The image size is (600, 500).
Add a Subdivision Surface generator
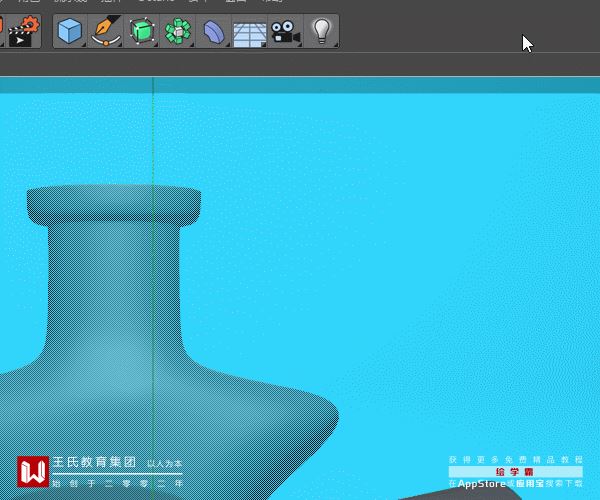click(142, 31)
